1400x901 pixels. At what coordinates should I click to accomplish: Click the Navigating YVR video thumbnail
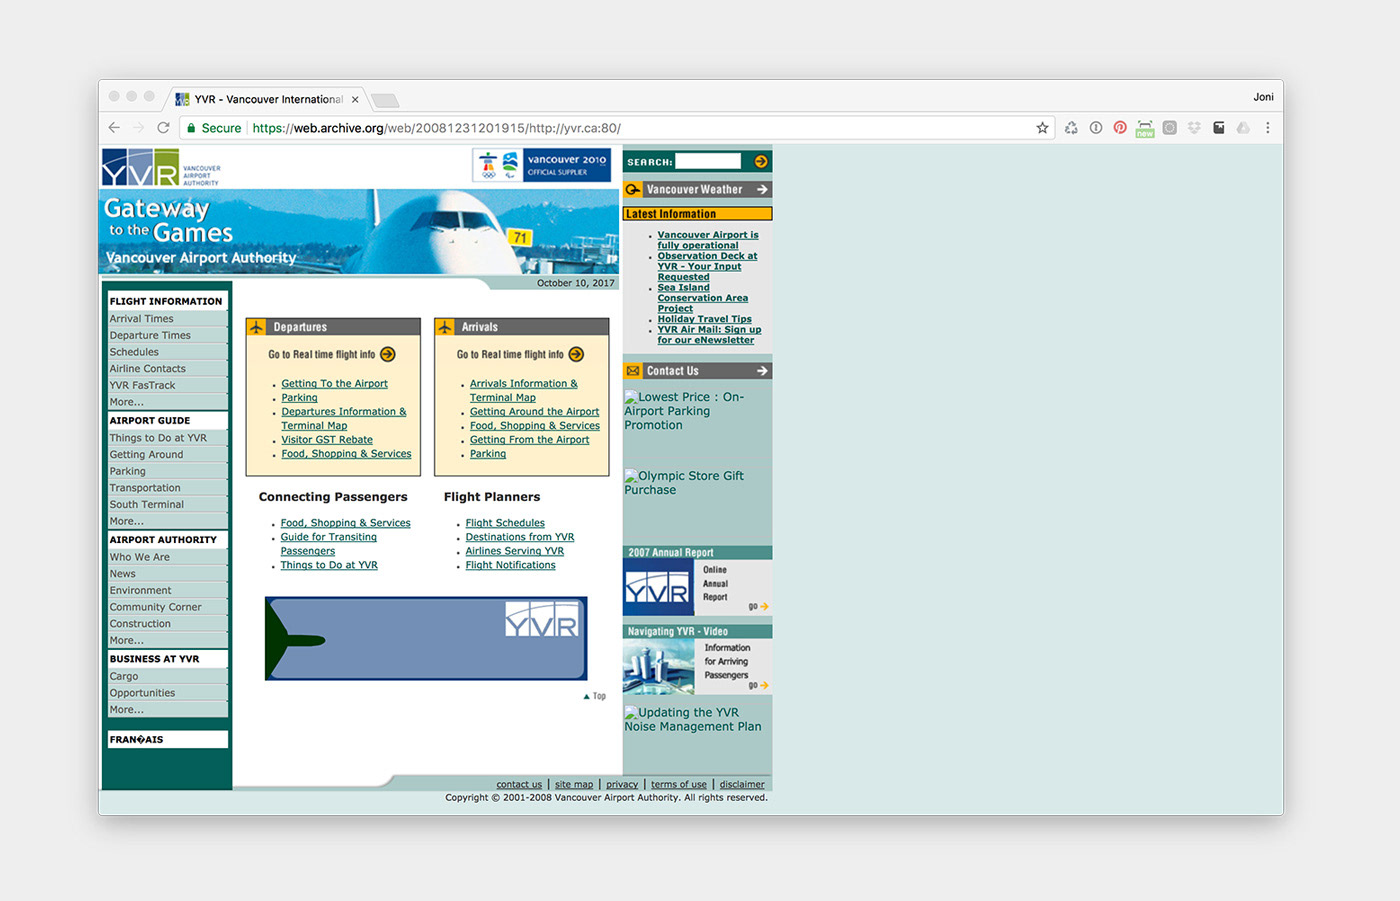(x=657, y=667)
